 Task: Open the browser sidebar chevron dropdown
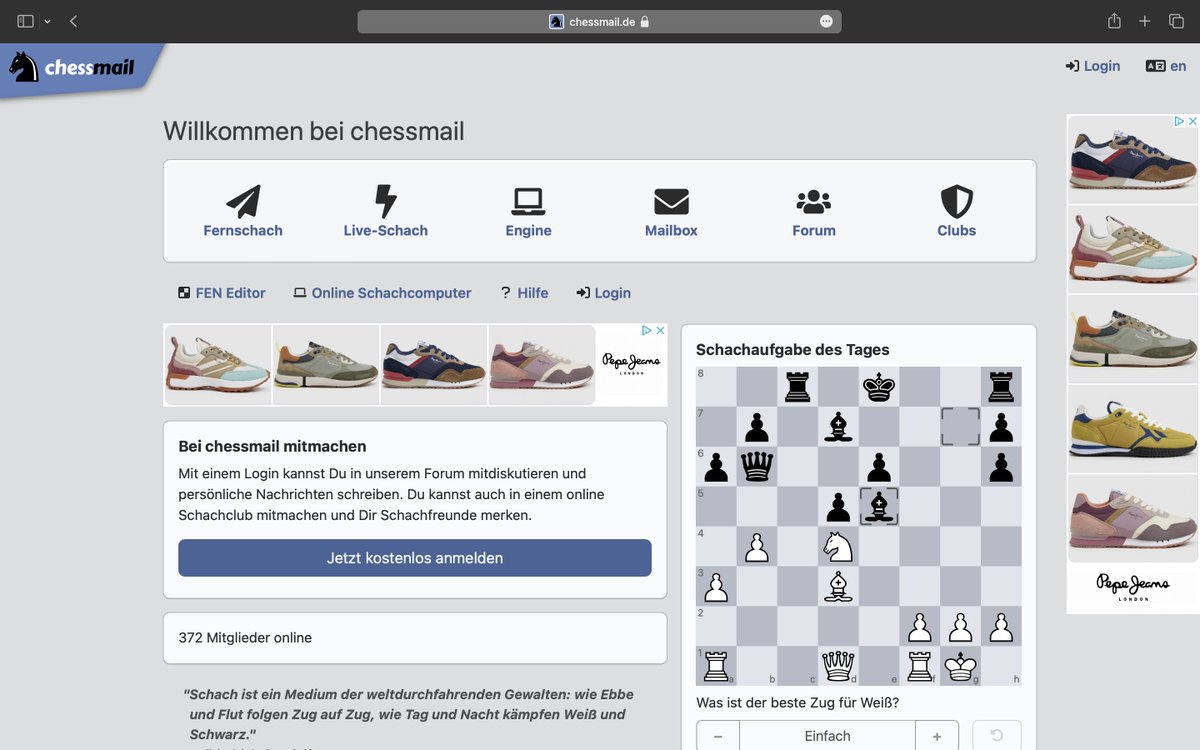(x=47, y=20)
